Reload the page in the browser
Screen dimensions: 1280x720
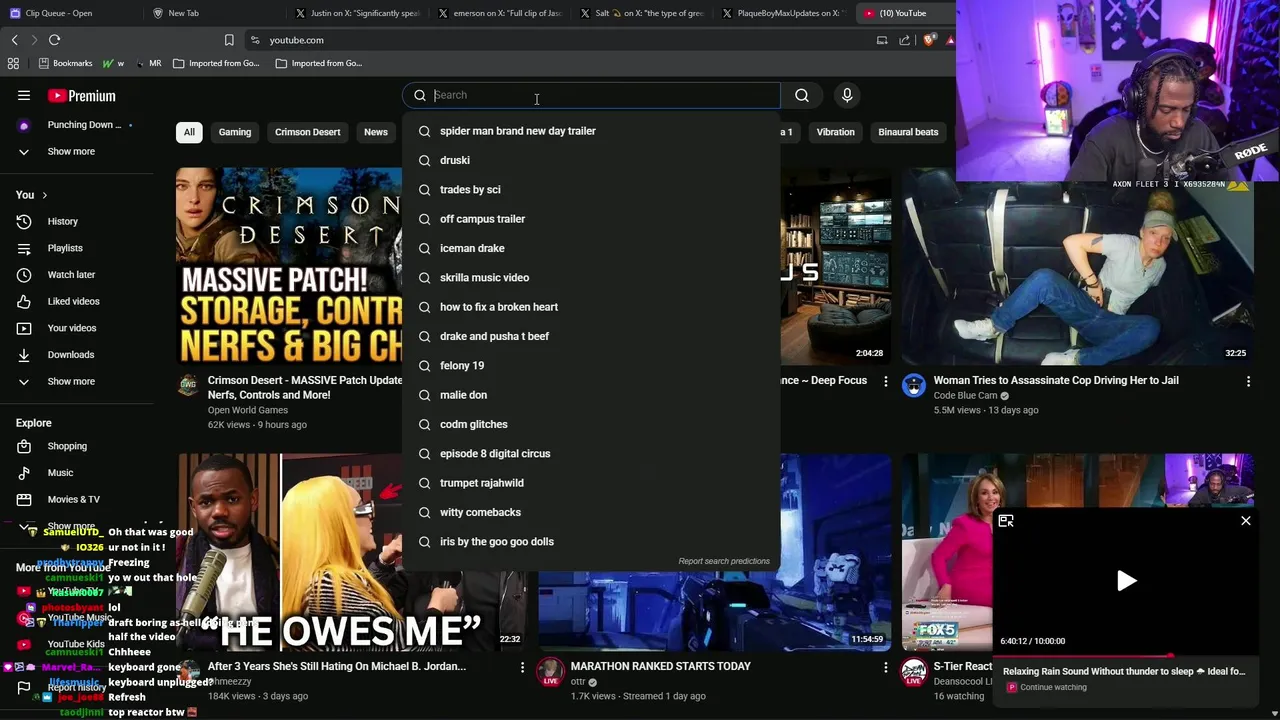(x=54, y=40)
